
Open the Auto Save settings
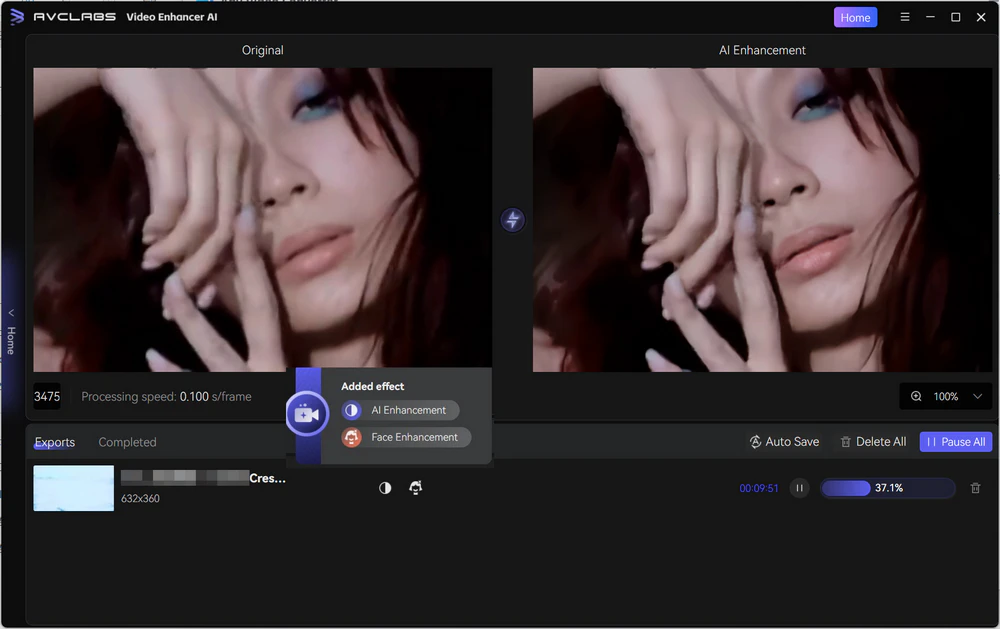pos(784,441)
